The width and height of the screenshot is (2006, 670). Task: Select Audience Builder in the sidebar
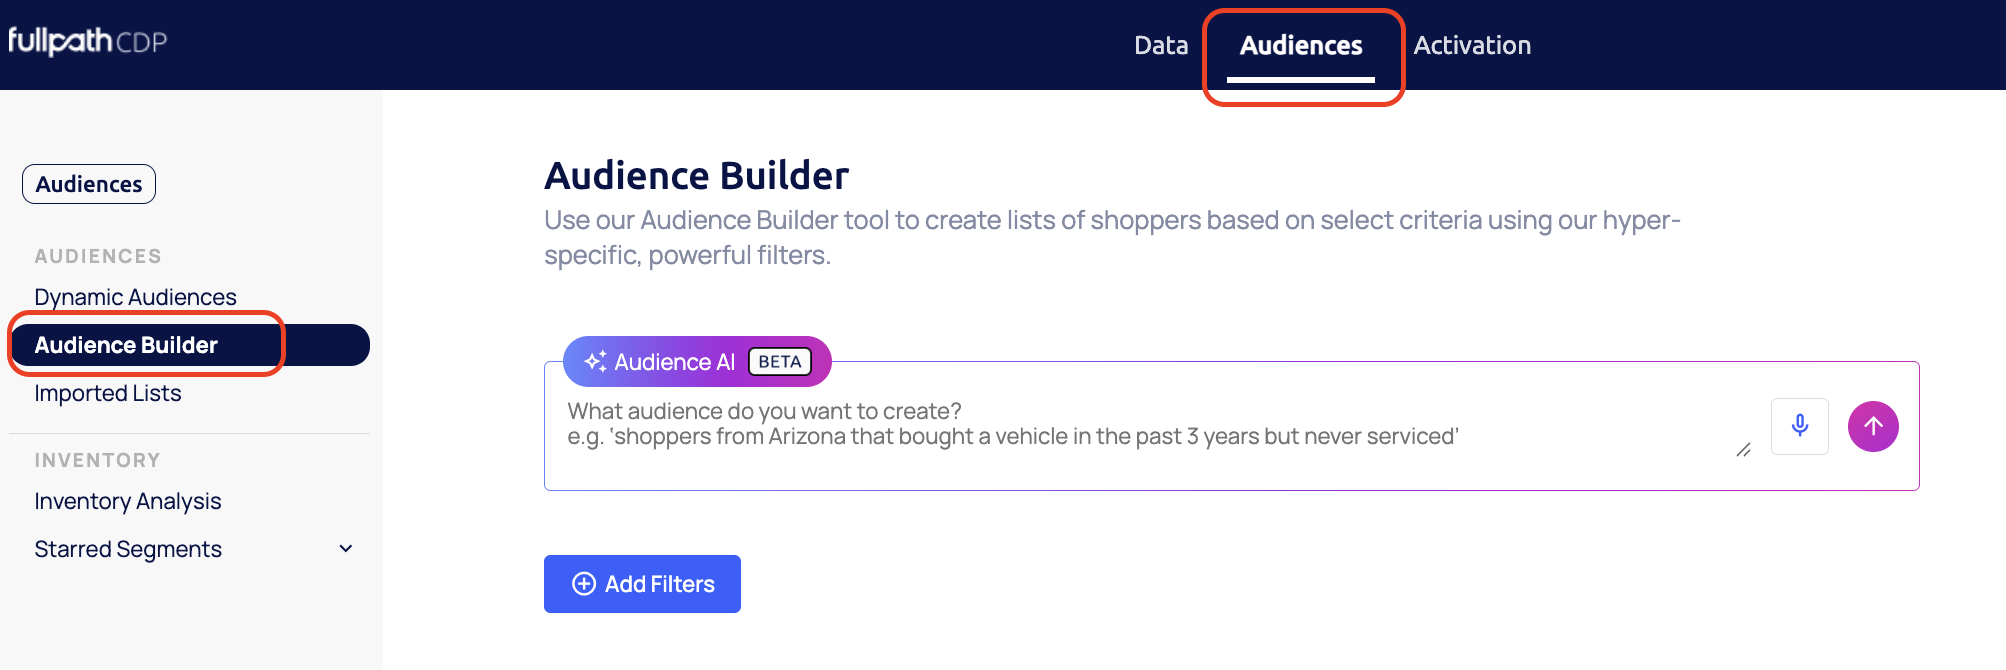coord(126,345)
